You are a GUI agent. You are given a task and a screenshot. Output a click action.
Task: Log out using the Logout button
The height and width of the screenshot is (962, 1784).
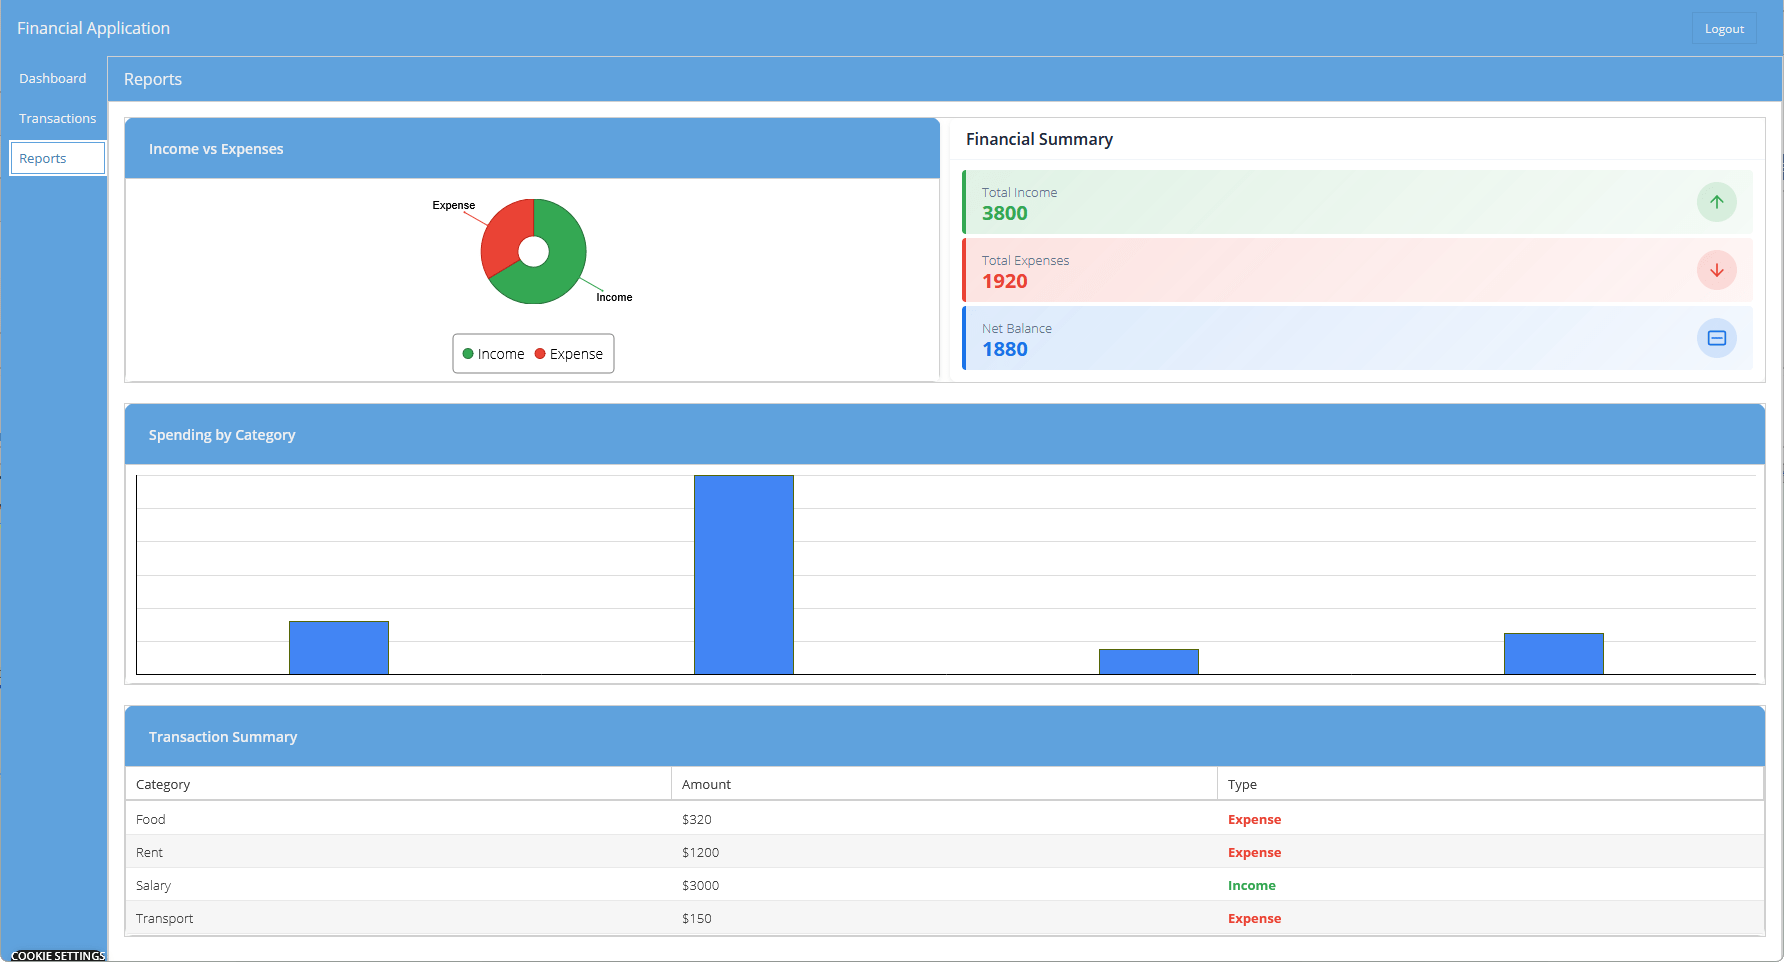click(1724, 29)
